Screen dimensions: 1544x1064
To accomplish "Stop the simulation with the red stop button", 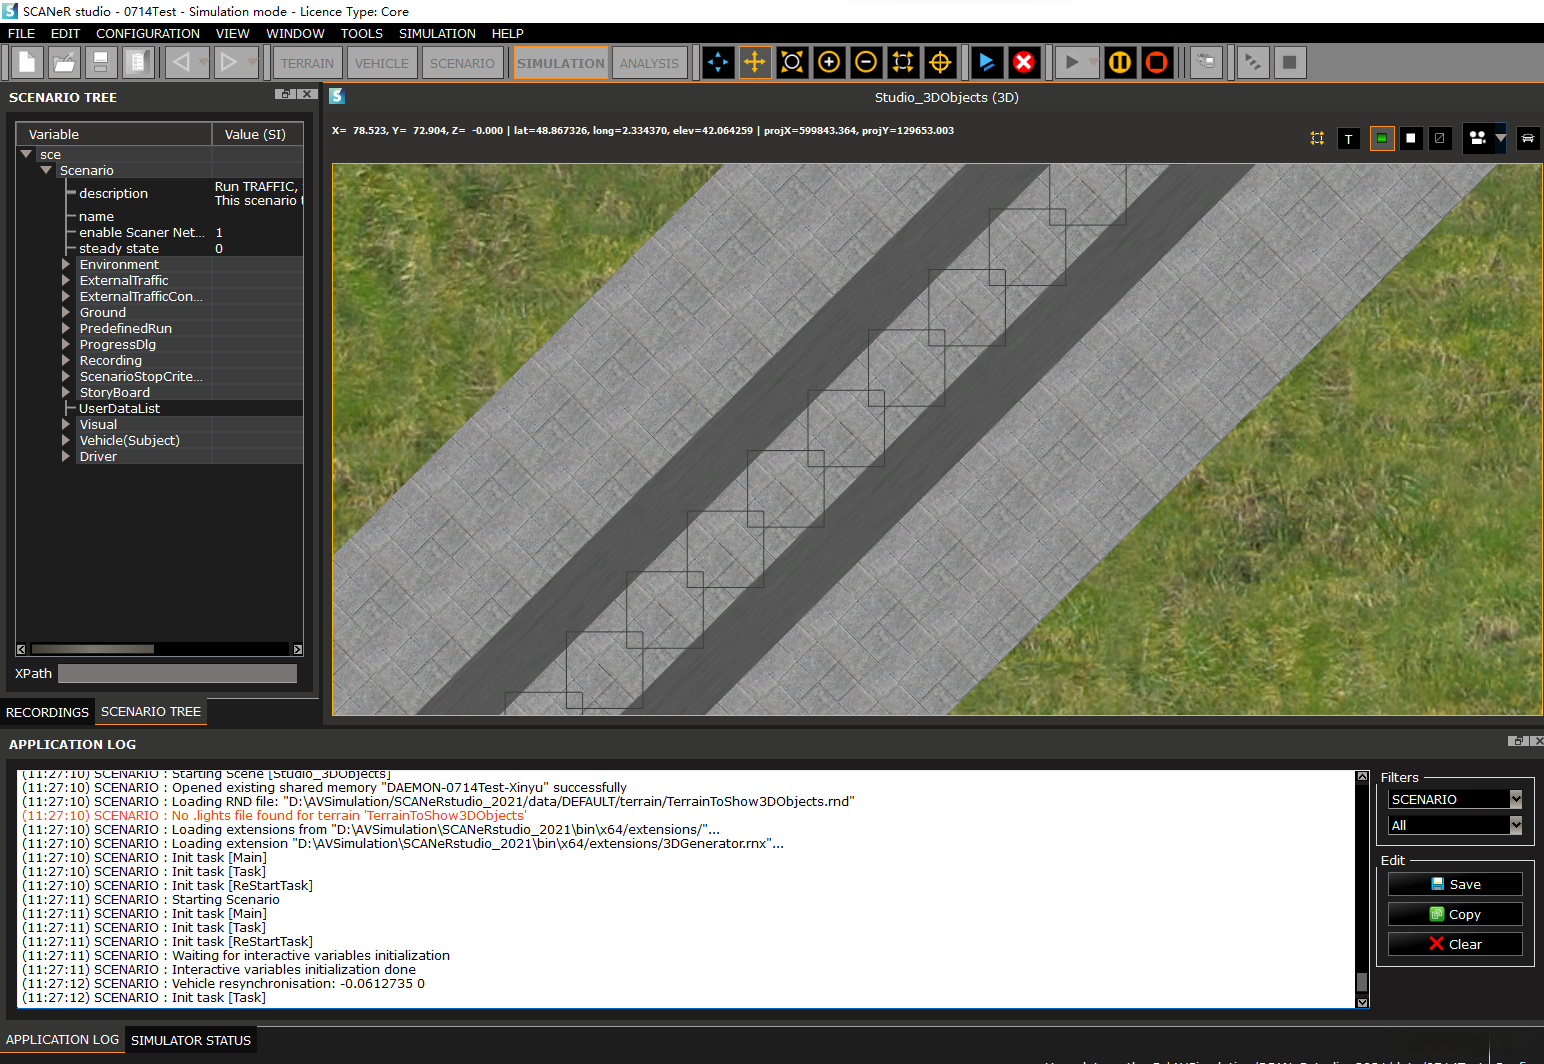I will (x=1157, y=62).
